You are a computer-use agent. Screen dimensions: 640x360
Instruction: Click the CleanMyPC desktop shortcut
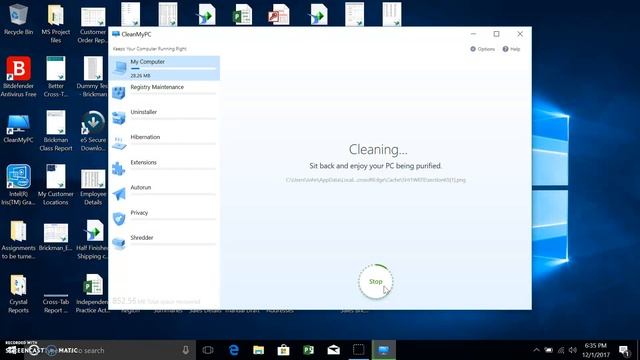tap(18, 129)
